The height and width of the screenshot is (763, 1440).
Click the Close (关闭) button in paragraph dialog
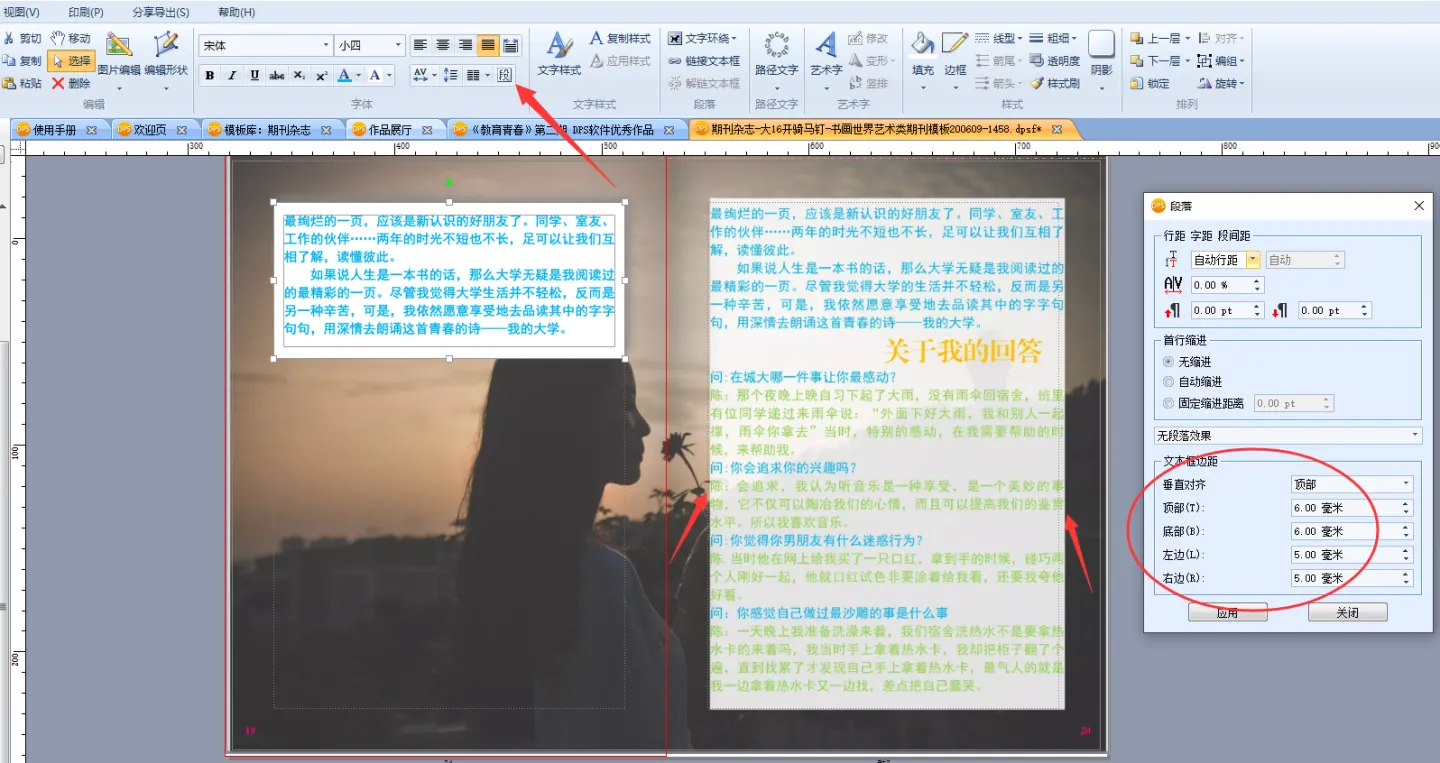coord(1347,613)
